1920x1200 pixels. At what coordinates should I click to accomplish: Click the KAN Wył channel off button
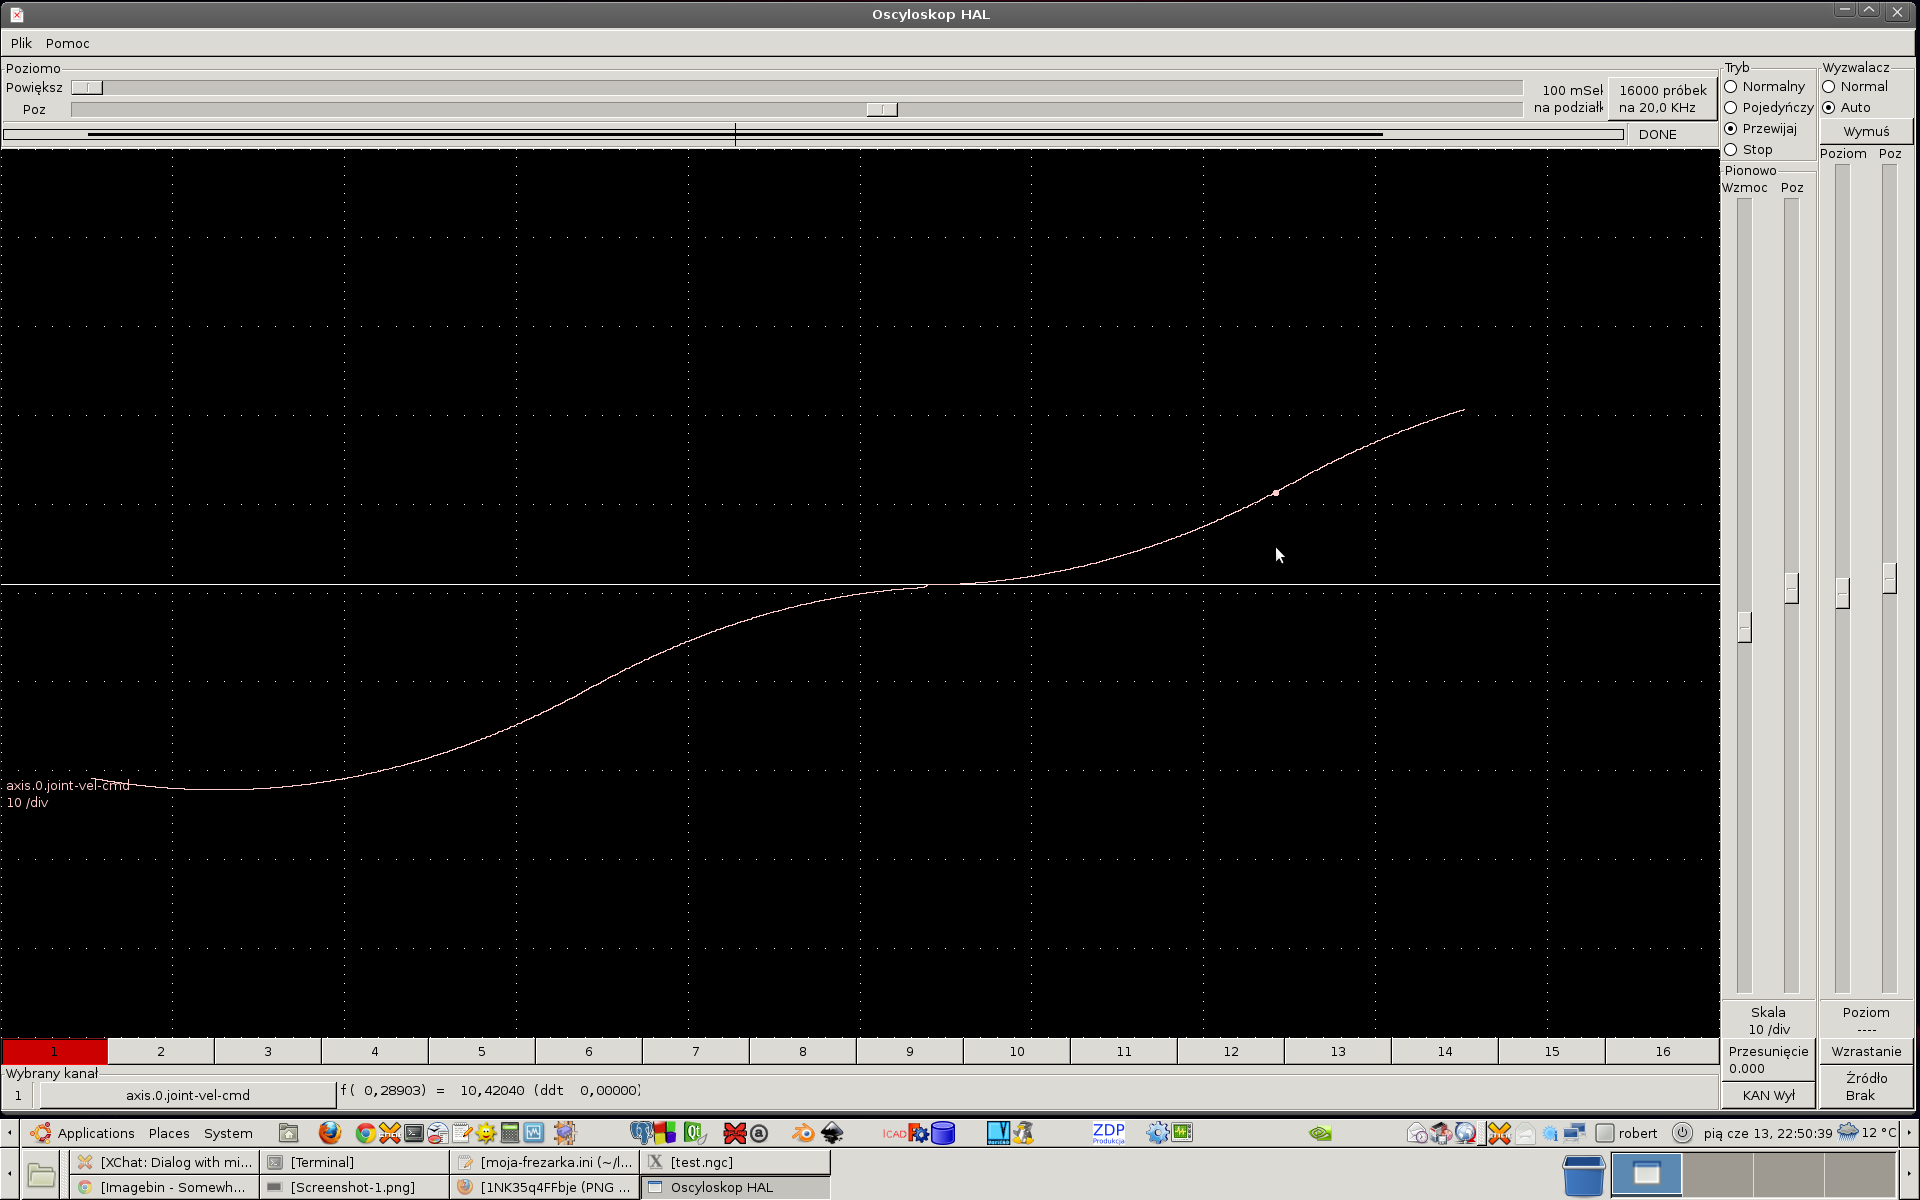pos(1768,1095)
